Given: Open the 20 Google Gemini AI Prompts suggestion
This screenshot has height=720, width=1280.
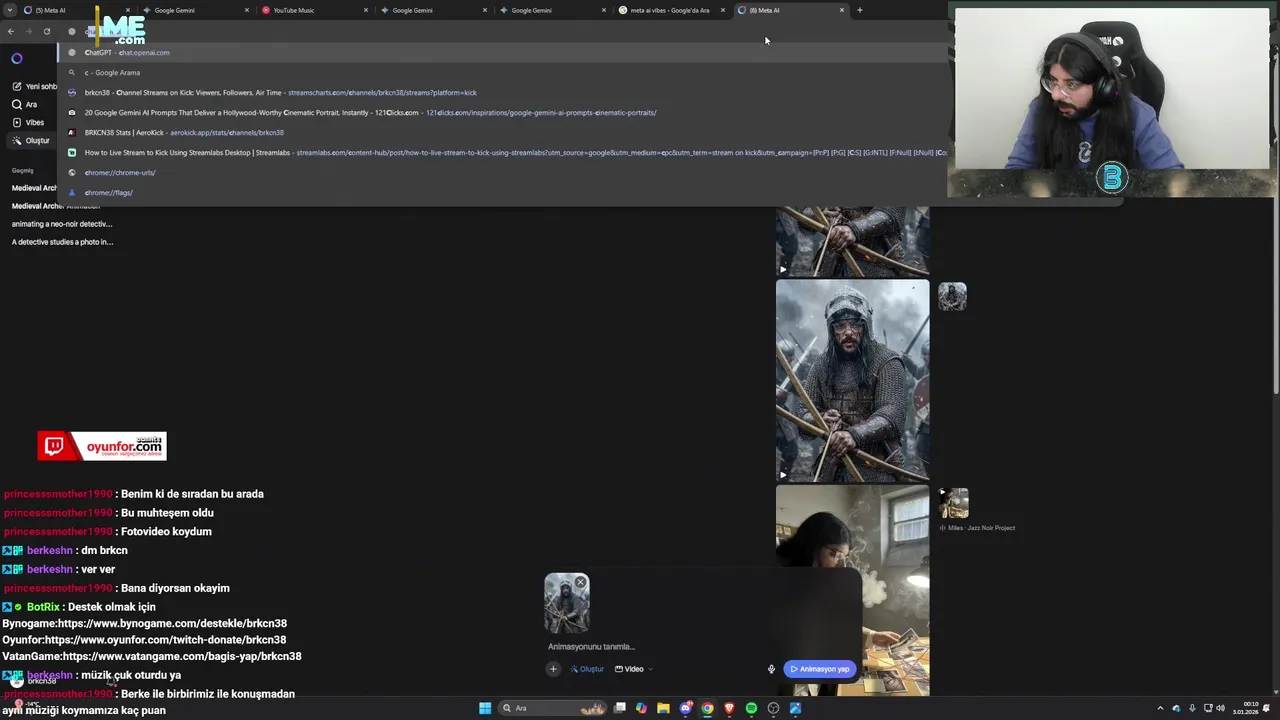Looking at the screenshot, I should pos(502,112).
